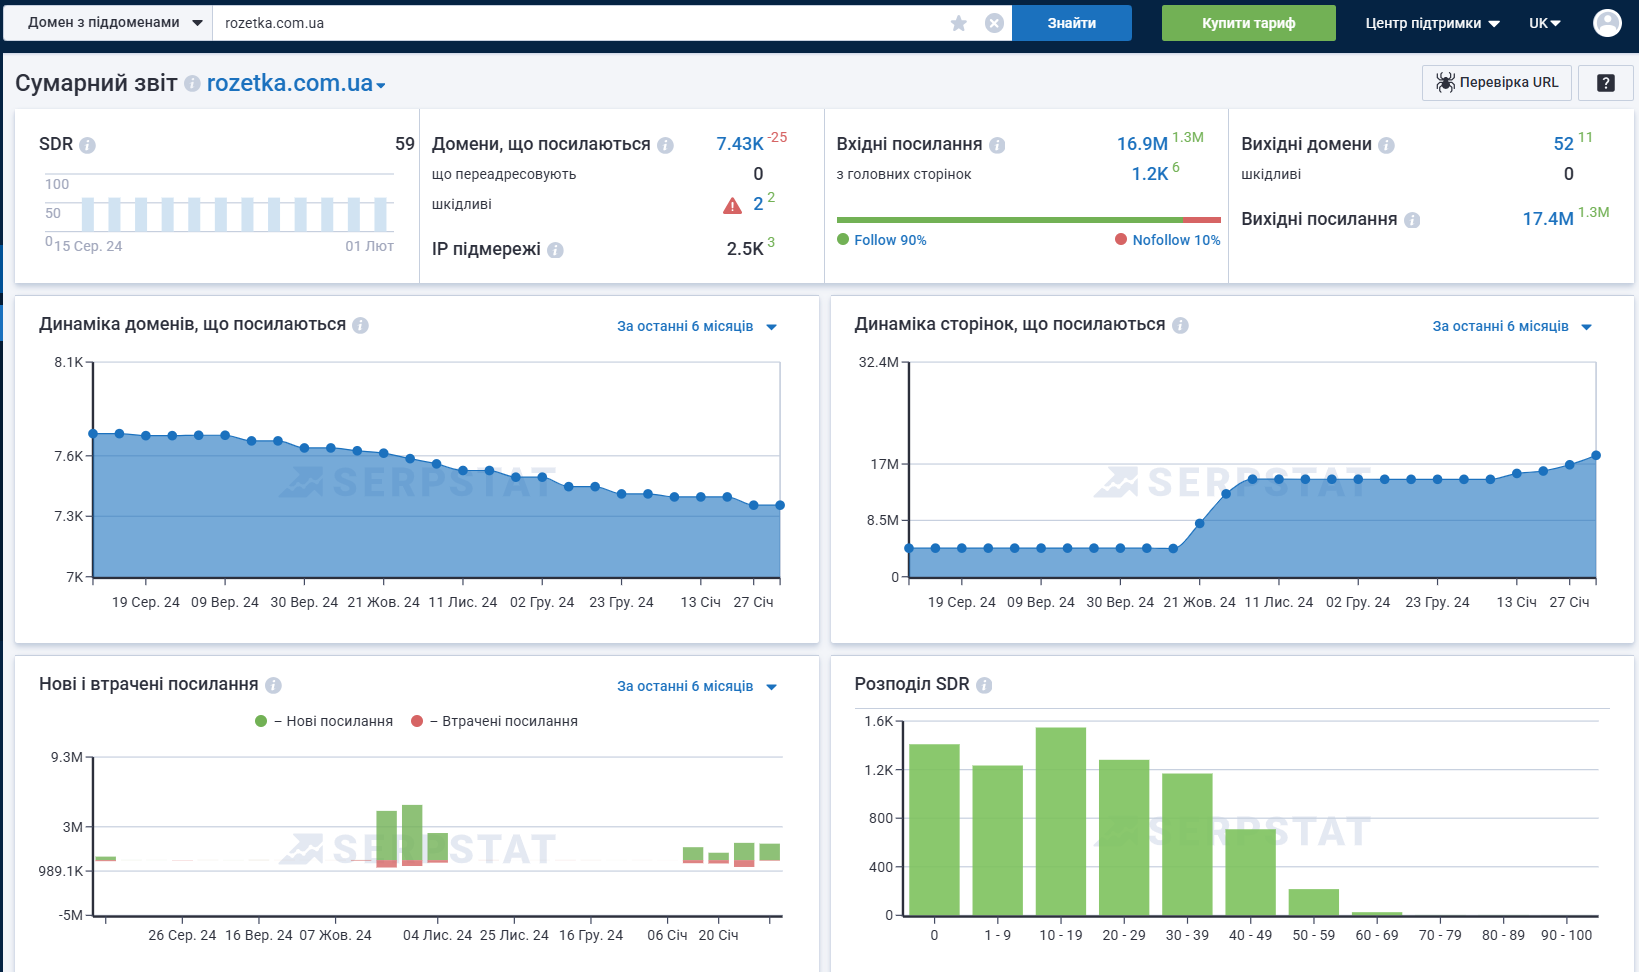
Task: Click info icon beside Вихідні посилання
Action: click(x=1412, y=220)
